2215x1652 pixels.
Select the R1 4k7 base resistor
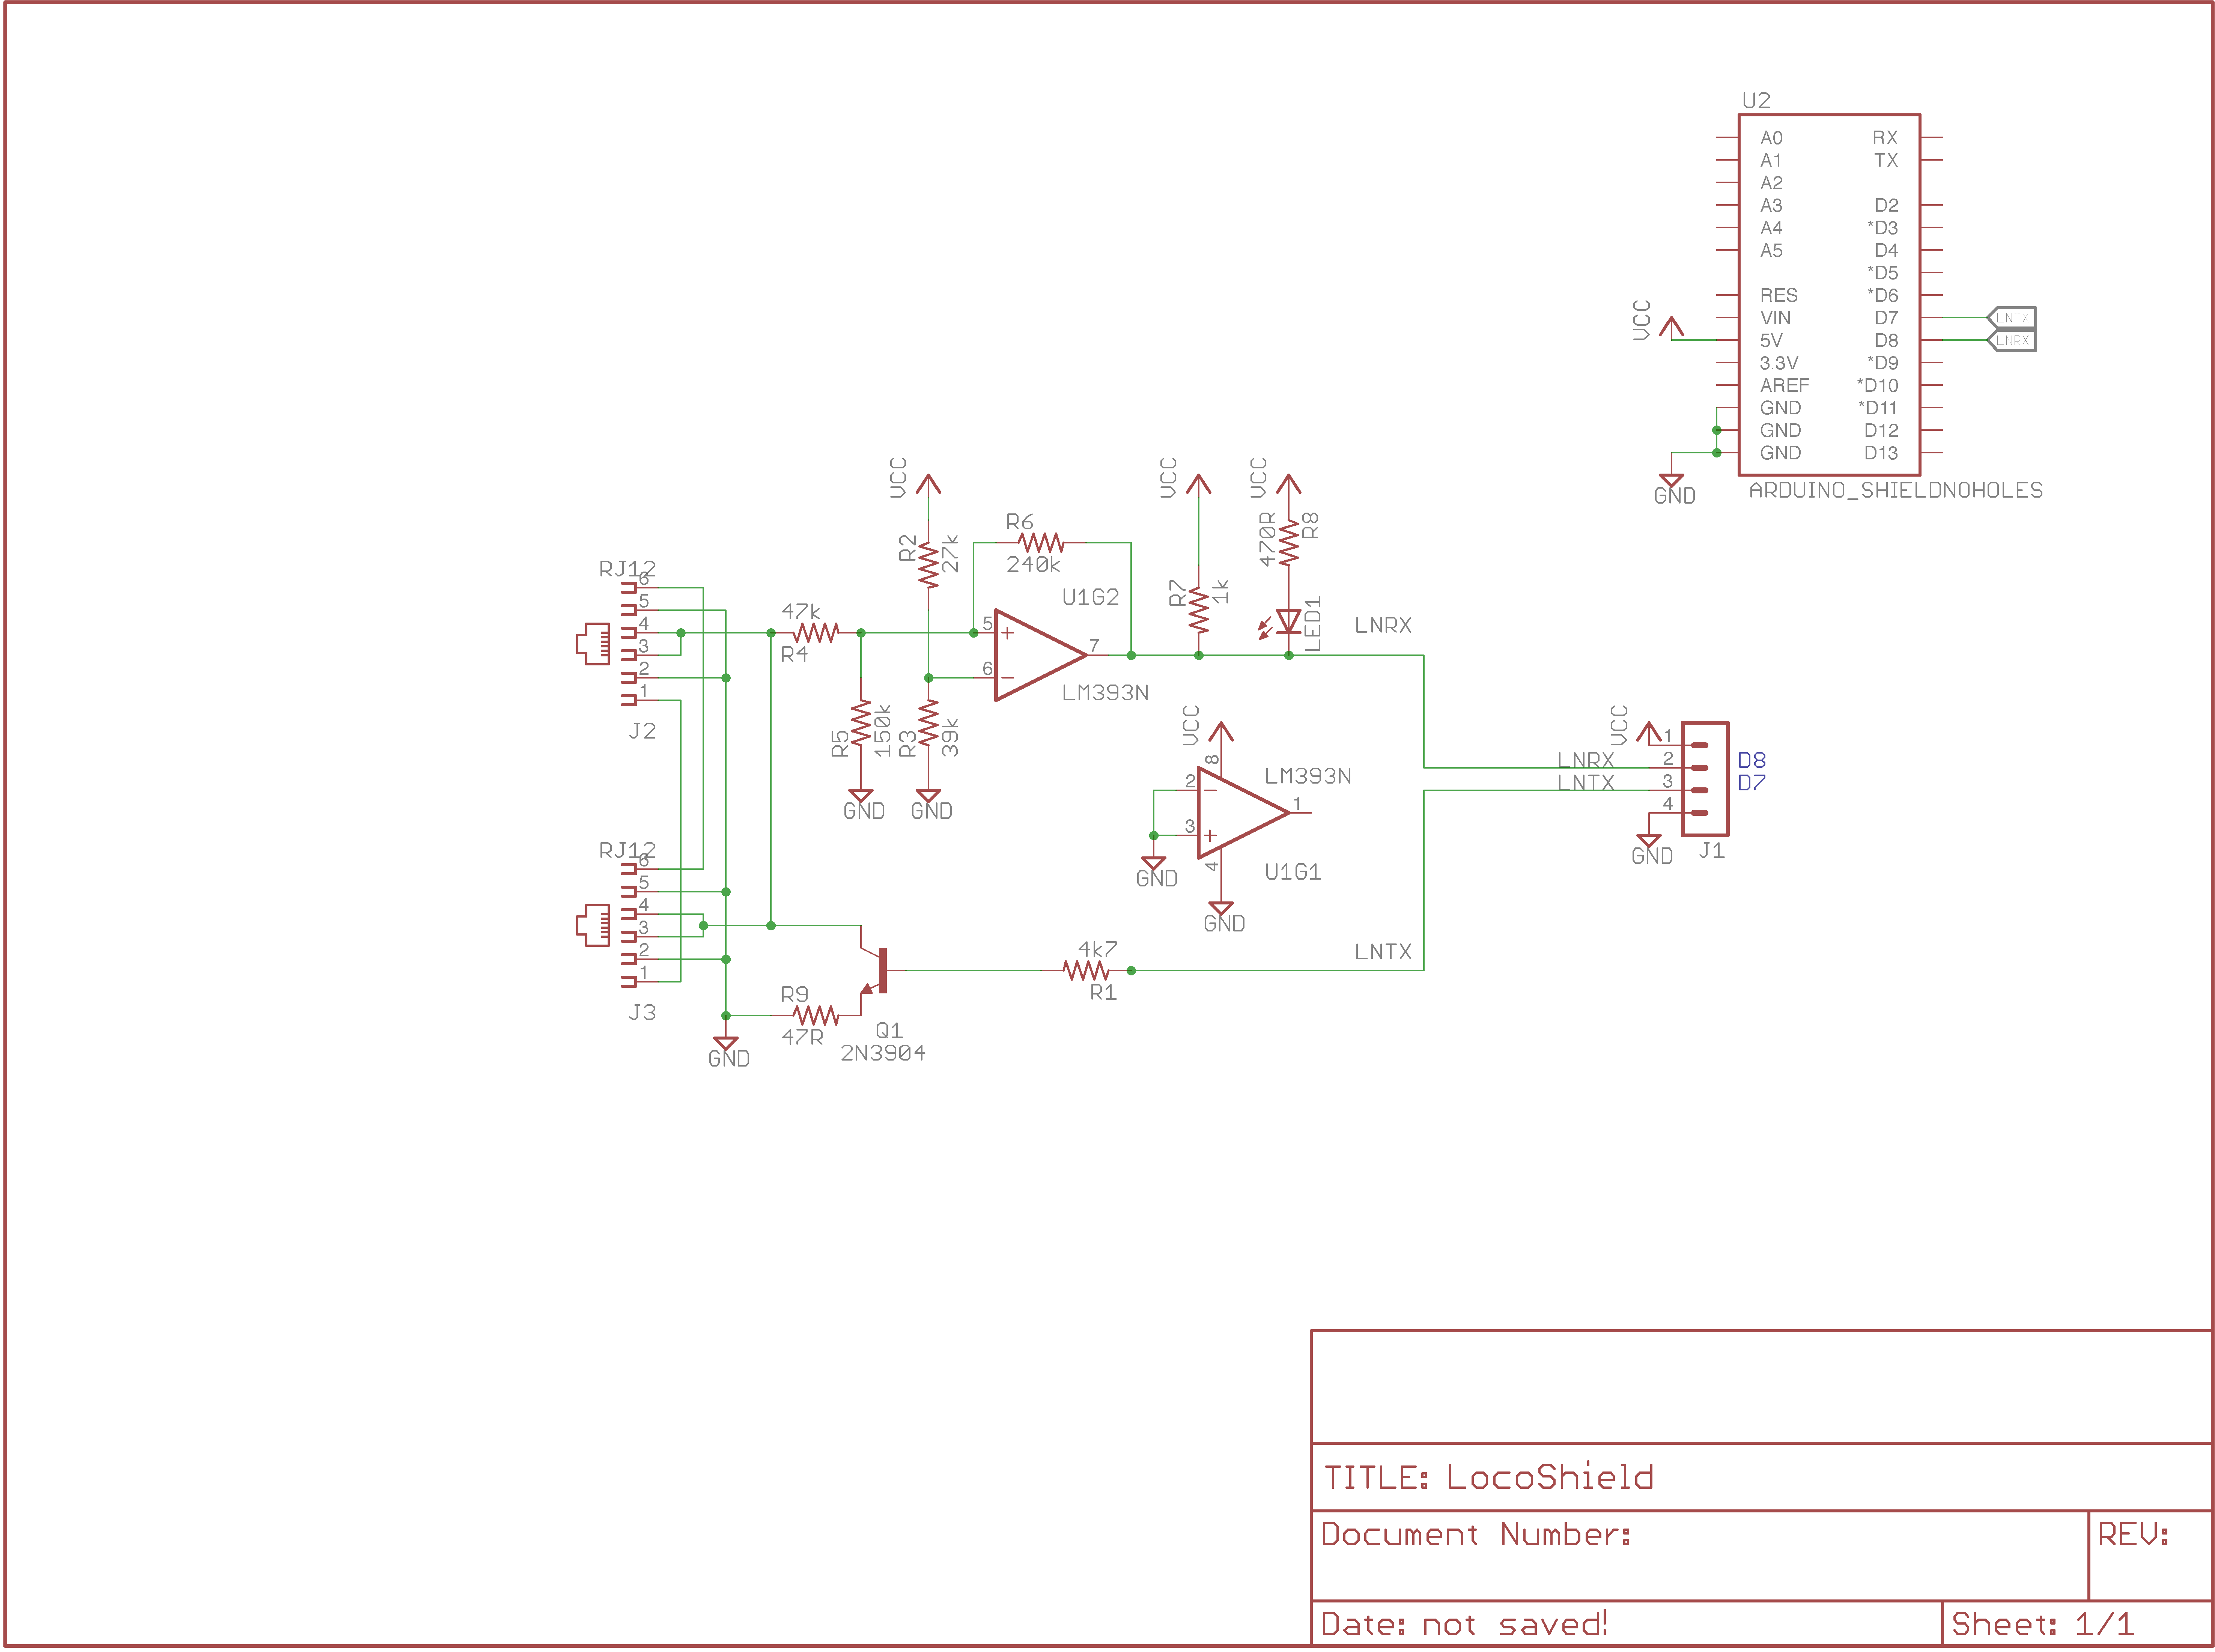pyautogui.click(x=1086, y=970)
